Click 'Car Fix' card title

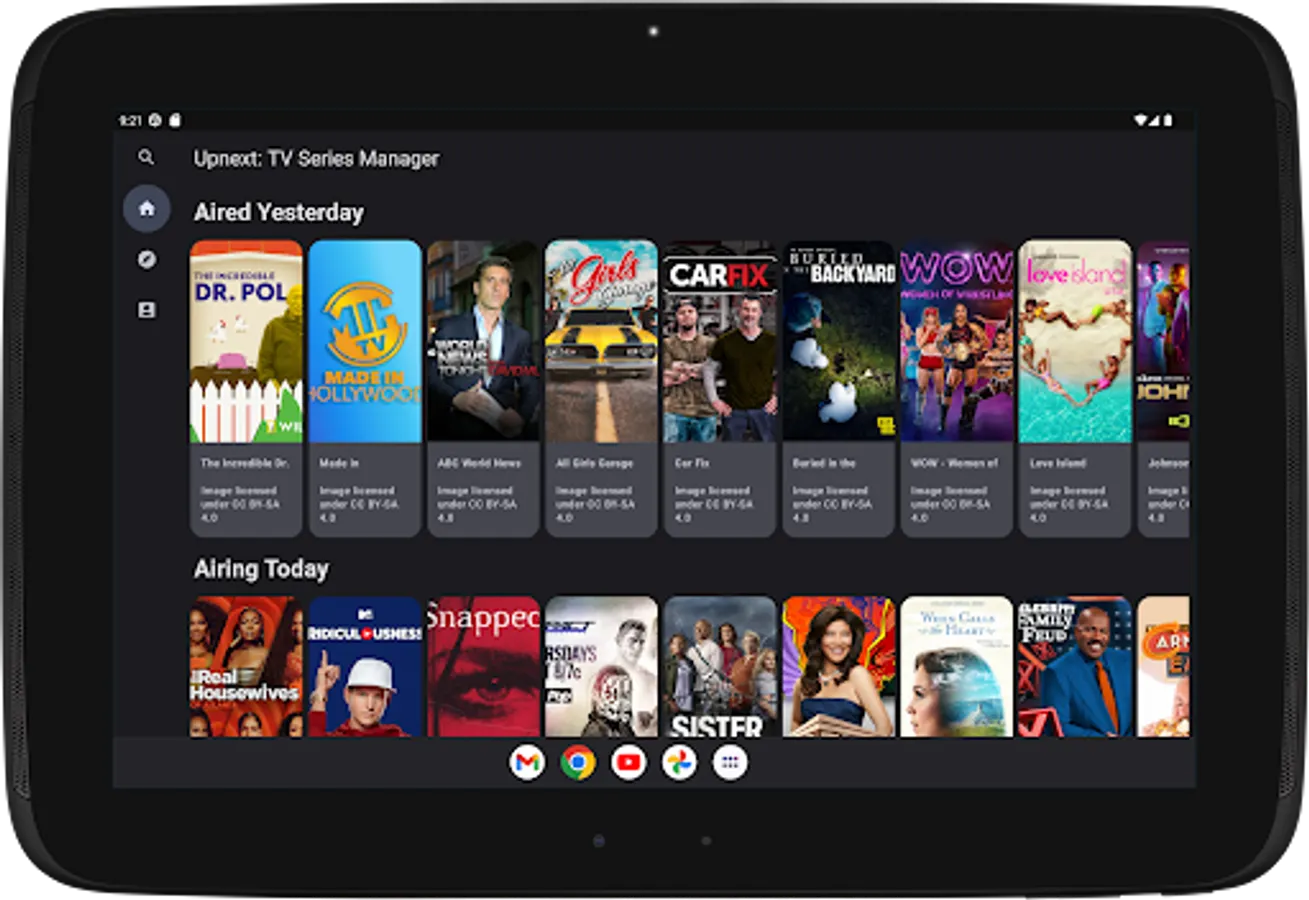point(691,464)
